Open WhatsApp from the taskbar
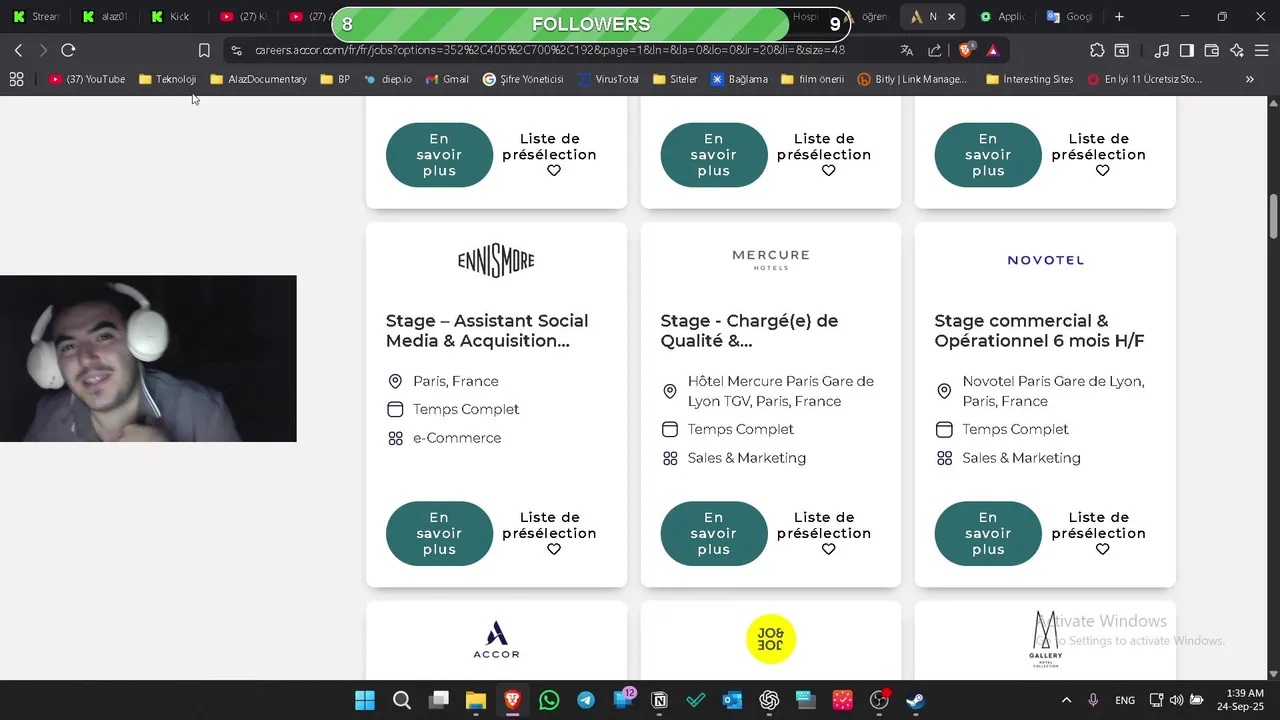This screenshot has width=1280, height=720. 549,700
